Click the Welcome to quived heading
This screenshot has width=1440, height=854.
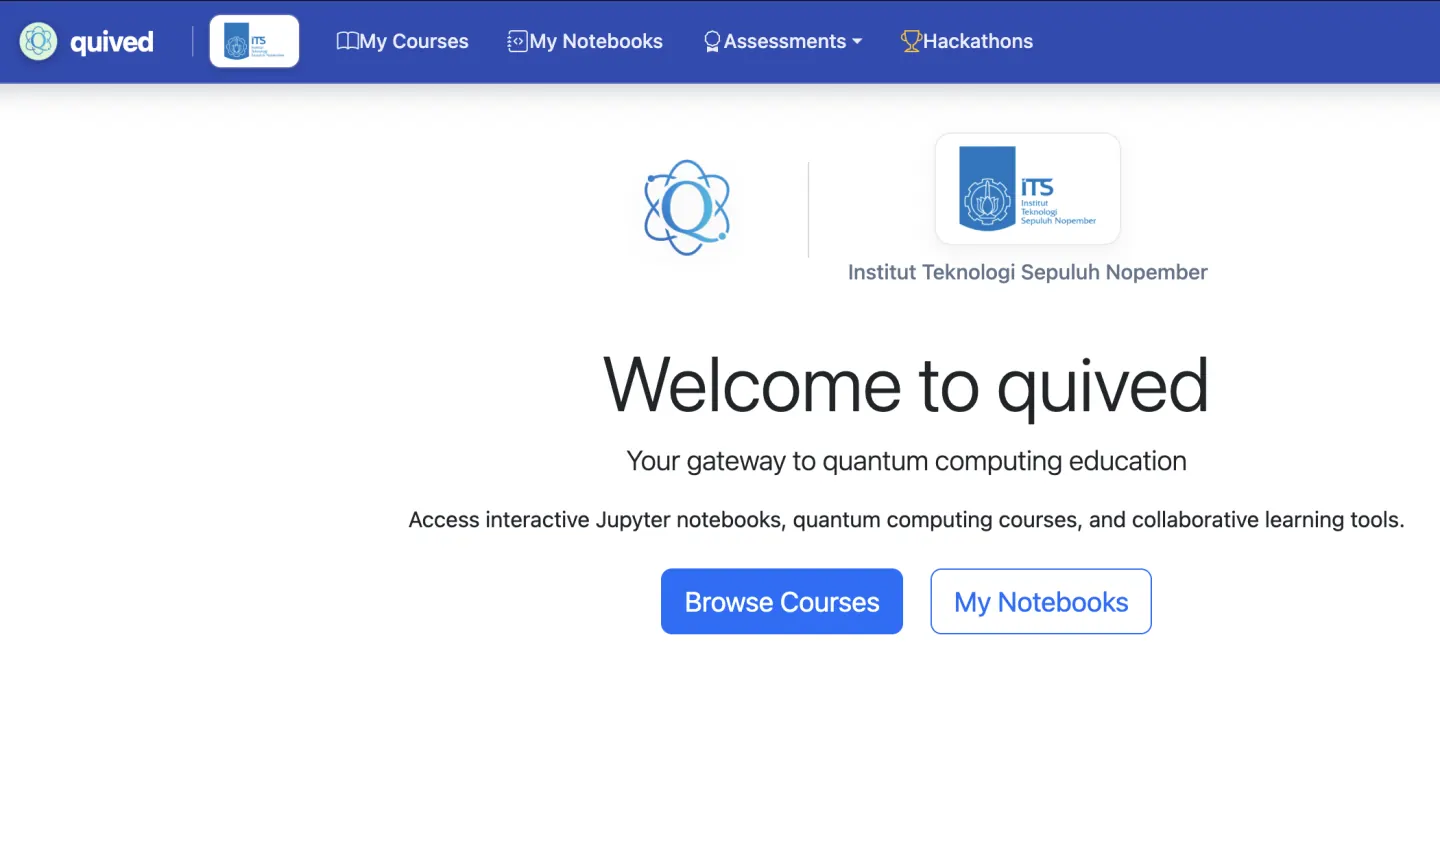(906, 386)
